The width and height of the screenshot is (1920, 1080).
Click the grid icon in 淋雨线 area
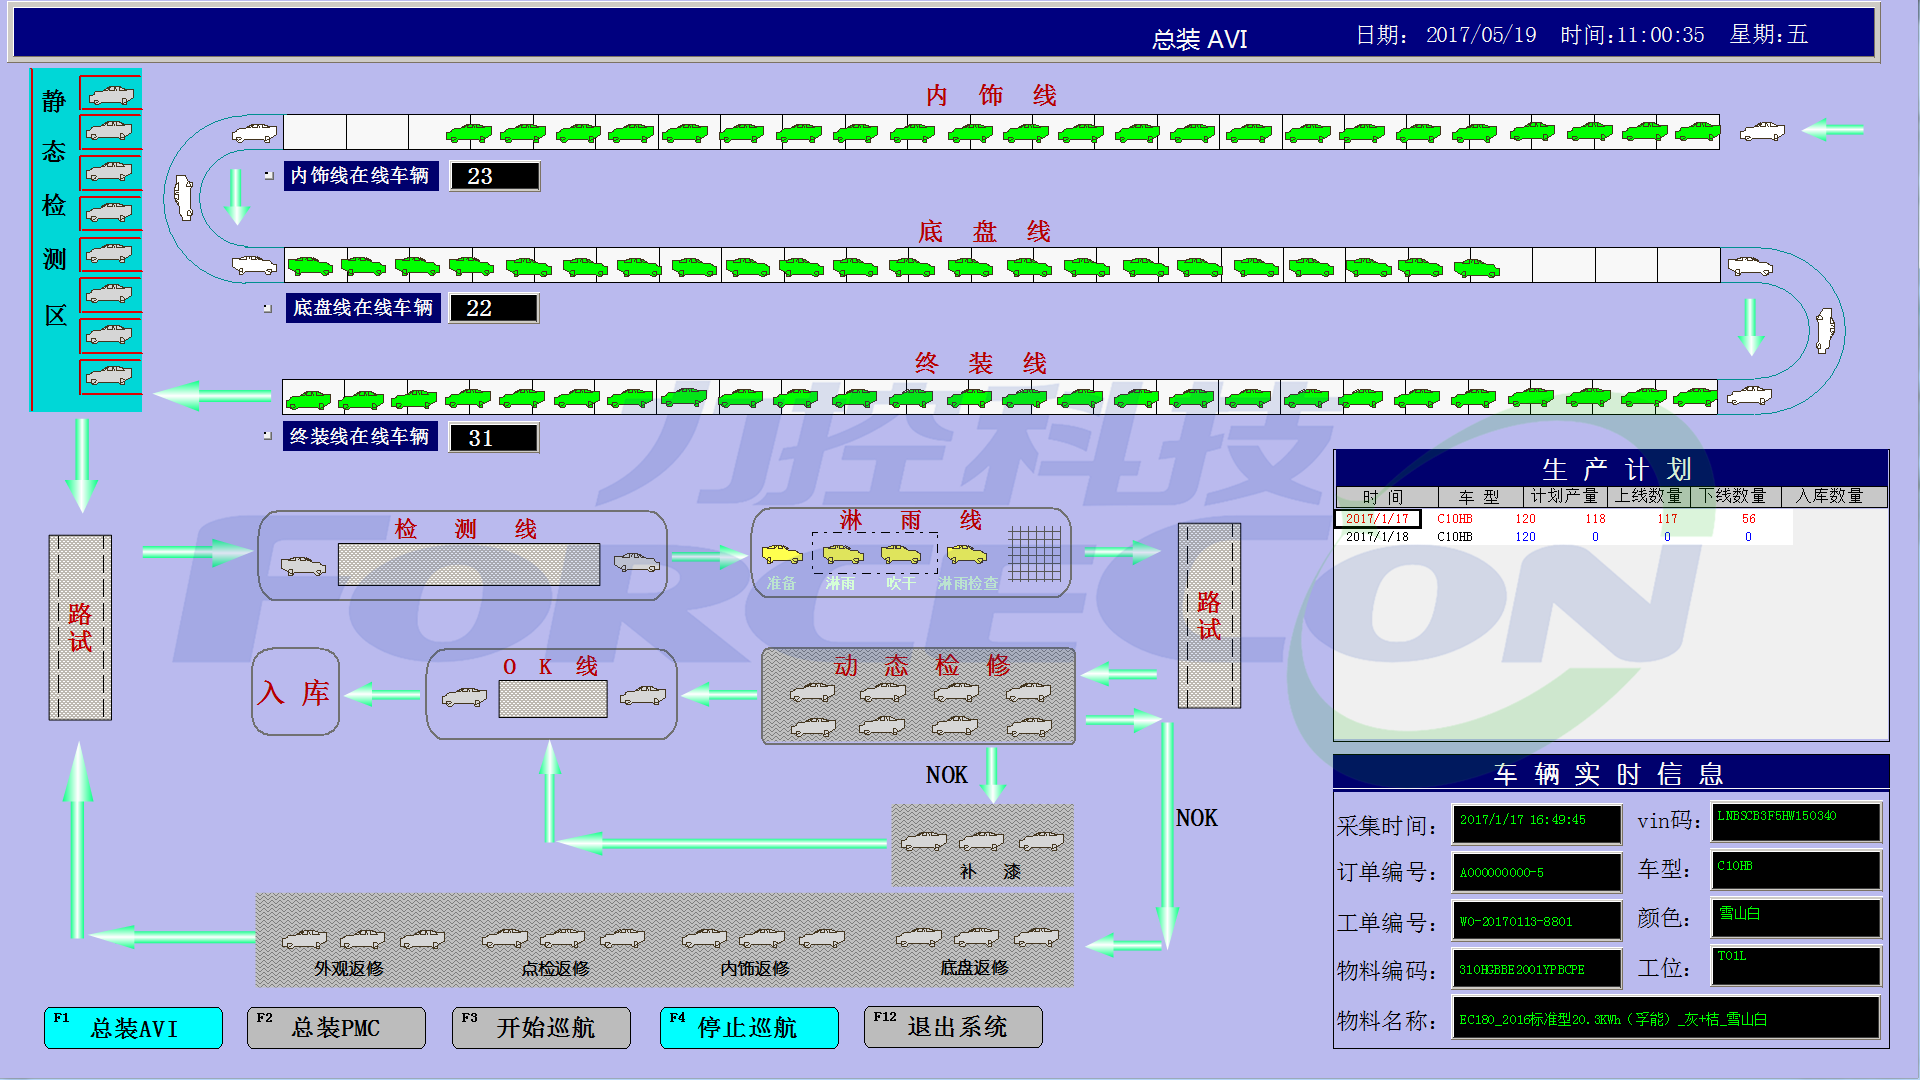(x=1034, y=553)
